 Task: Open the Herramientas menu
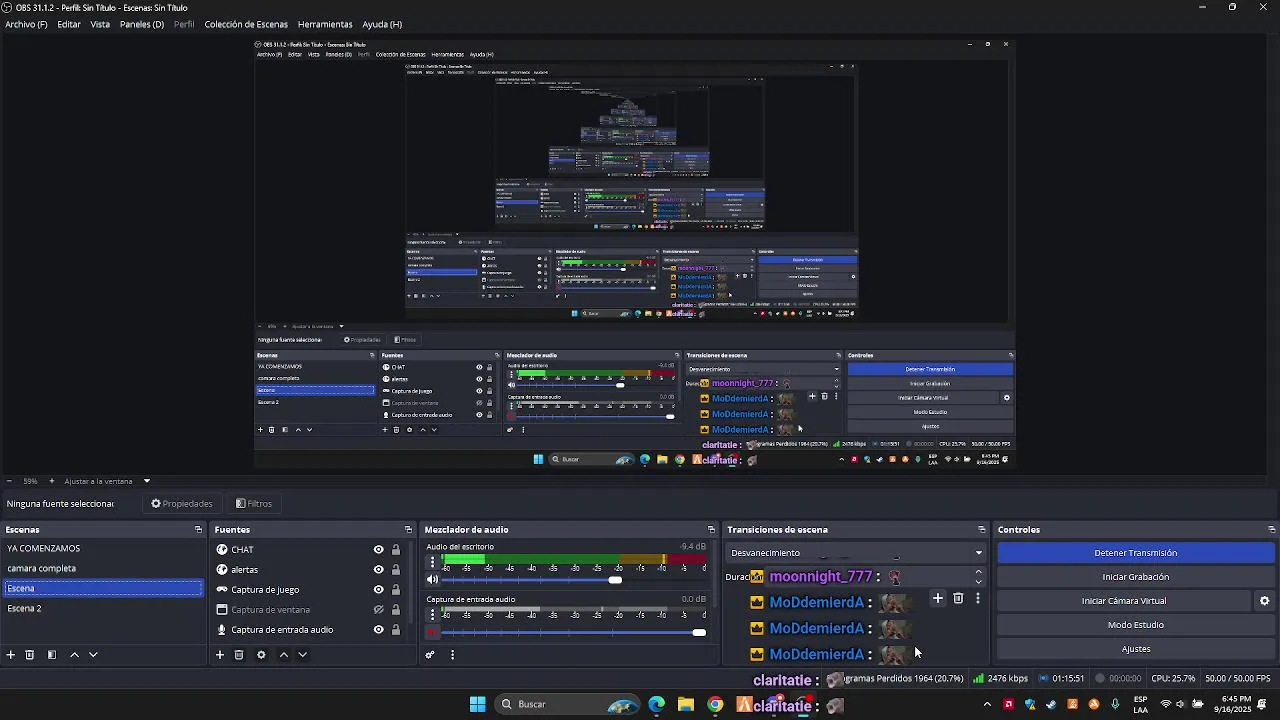click(x=325, y=24)
